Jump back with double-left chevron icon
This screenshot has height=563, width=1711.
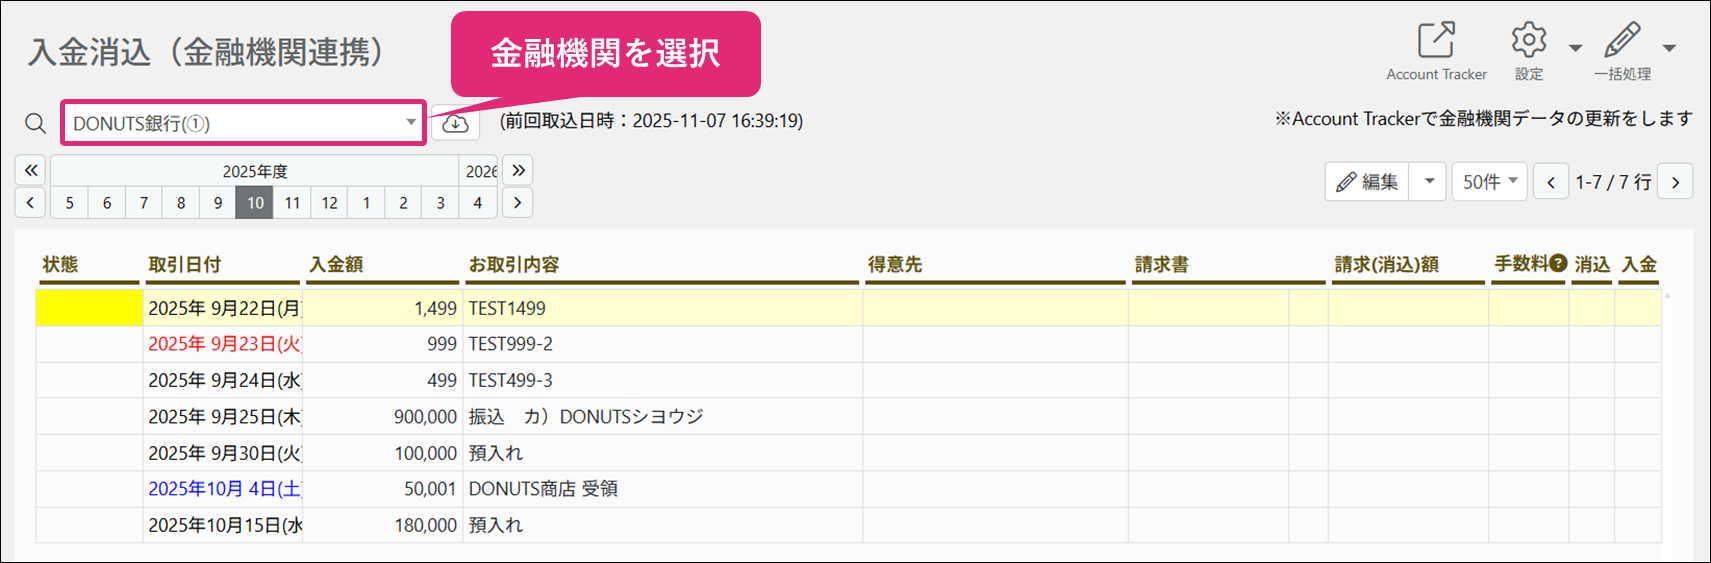pos(31,170)
